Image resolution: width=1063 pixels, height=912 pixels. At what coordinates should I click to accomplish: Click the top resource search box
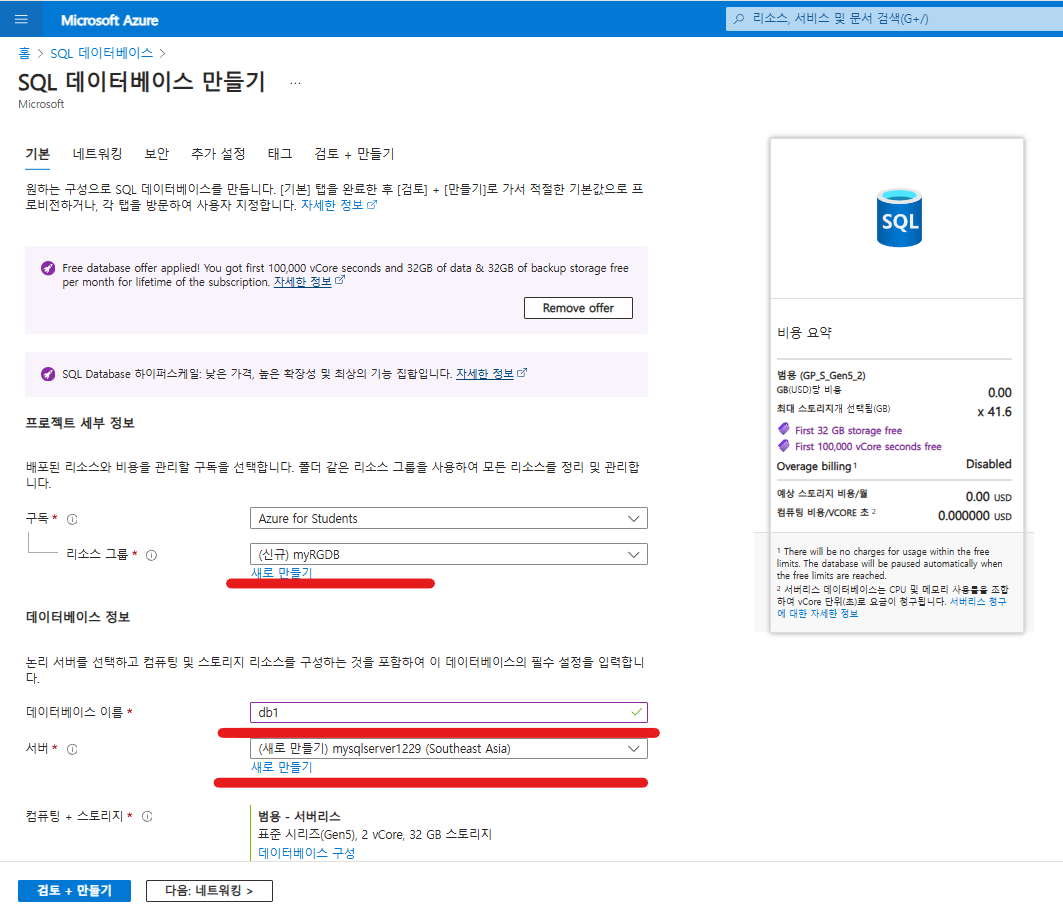click(x=894, y=19)
